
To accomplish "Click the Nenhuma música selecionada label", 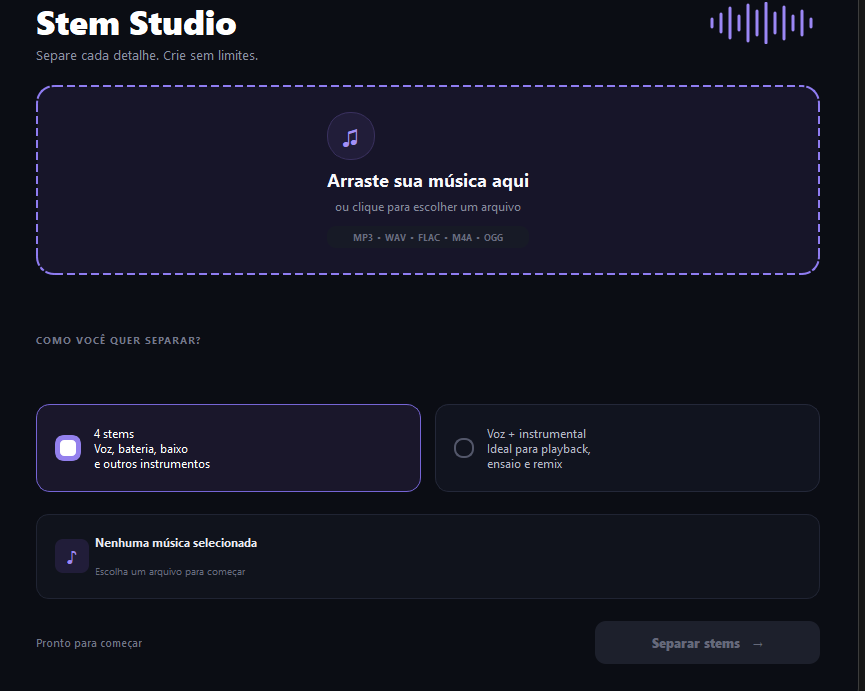I will pos(176,543).
